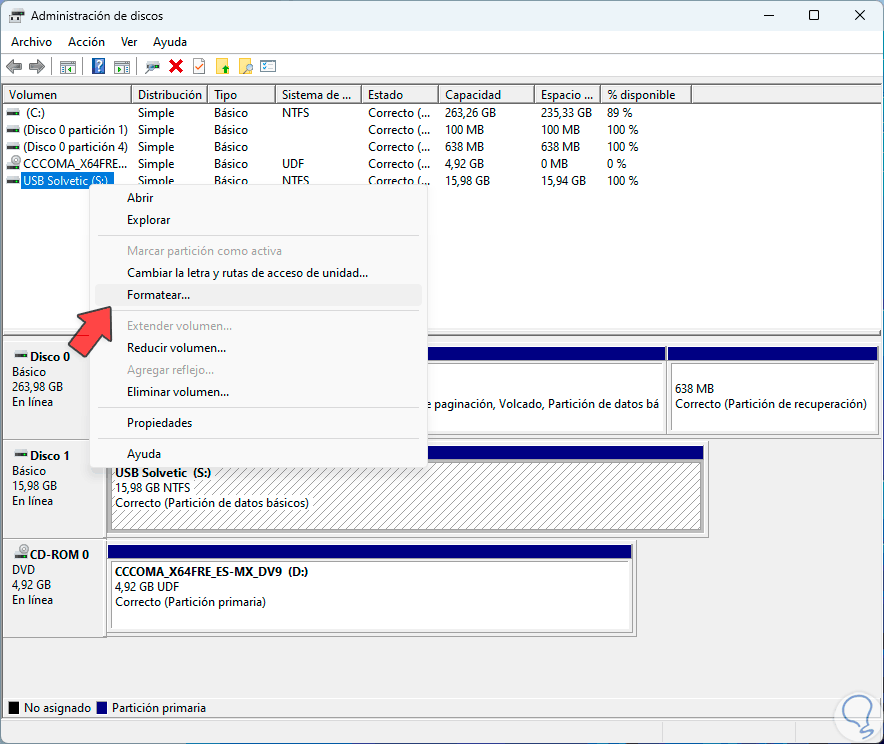Click the Forward arrow toolbar icon
This screenshot has height=744, width=884.
37,67
